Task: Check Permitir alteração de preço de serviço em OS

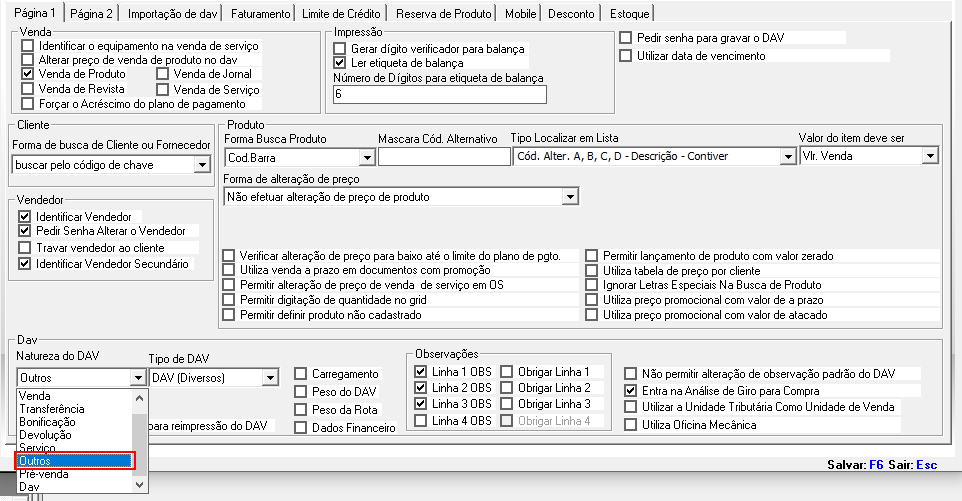Action: tap(229, 285)
